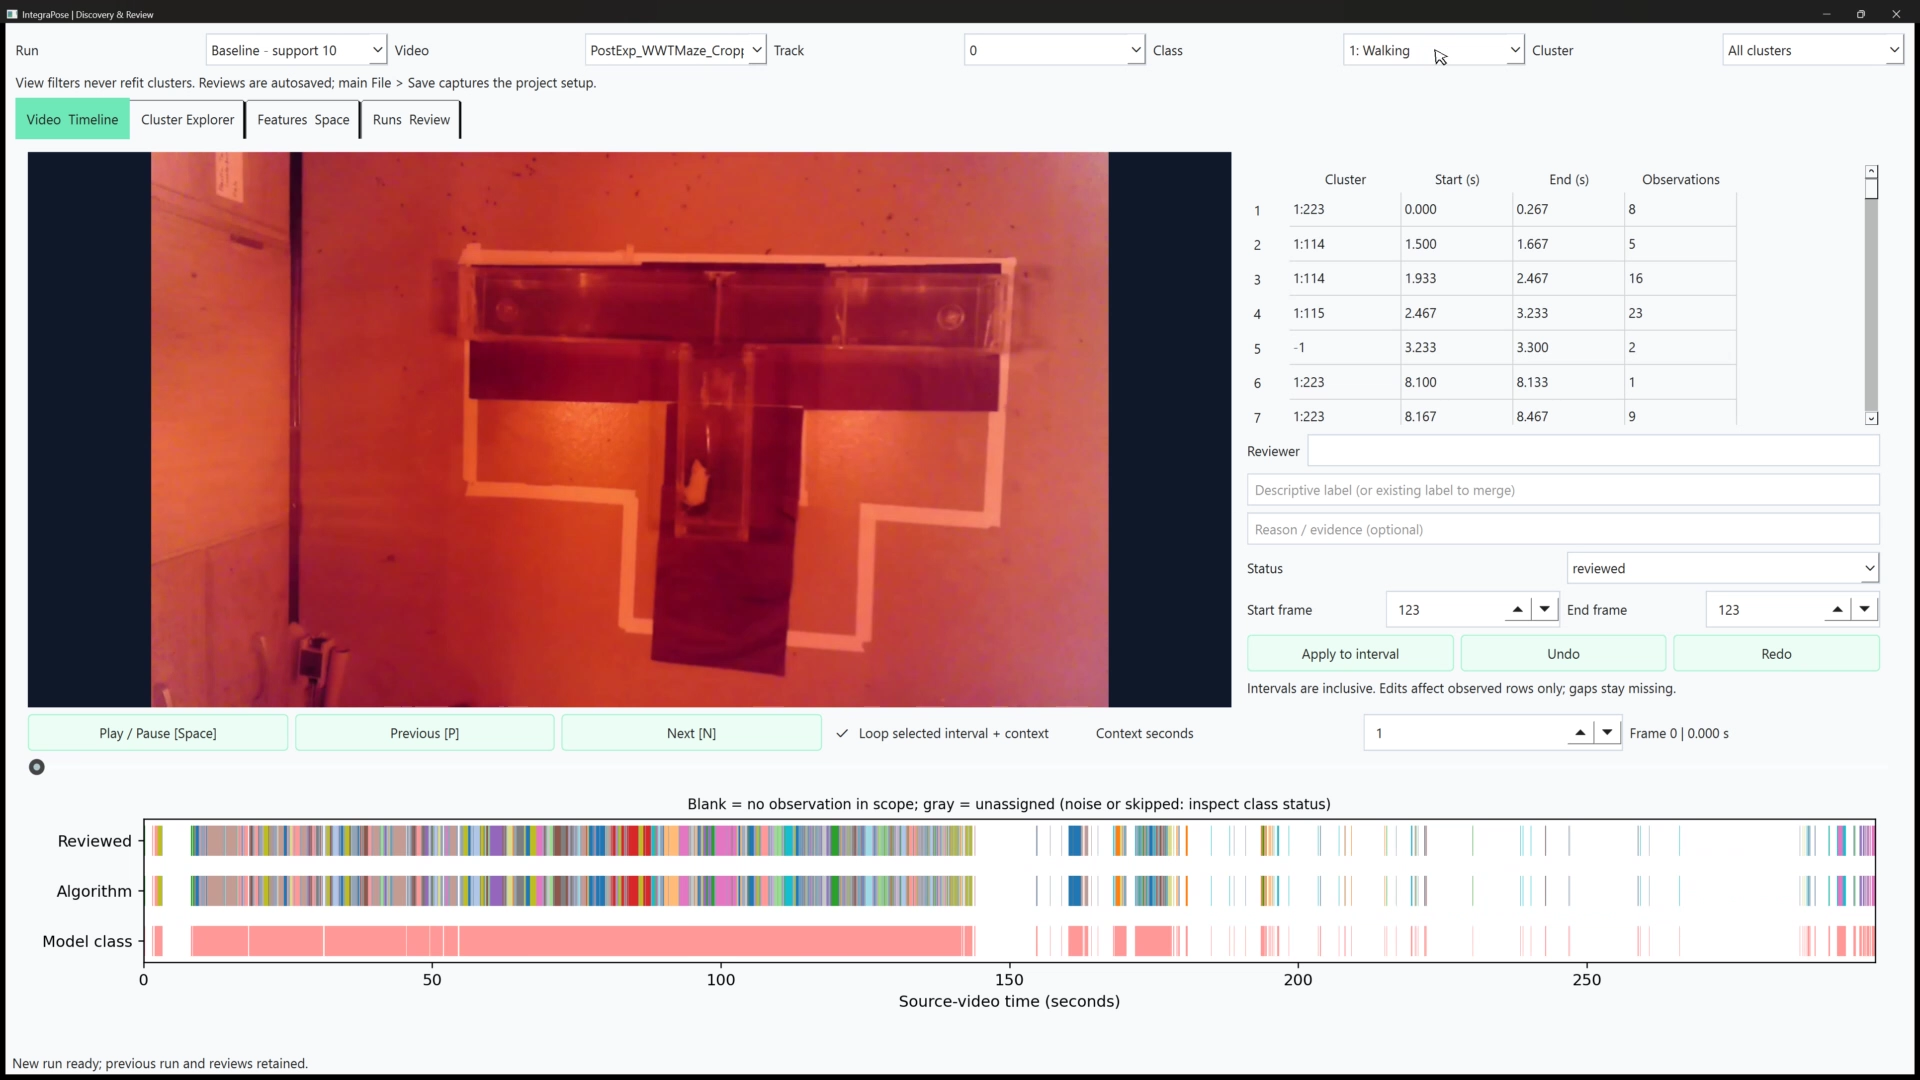Click the video frame preview
The height and width of the screenshot is (1080, 1920).
pos(629,429)
